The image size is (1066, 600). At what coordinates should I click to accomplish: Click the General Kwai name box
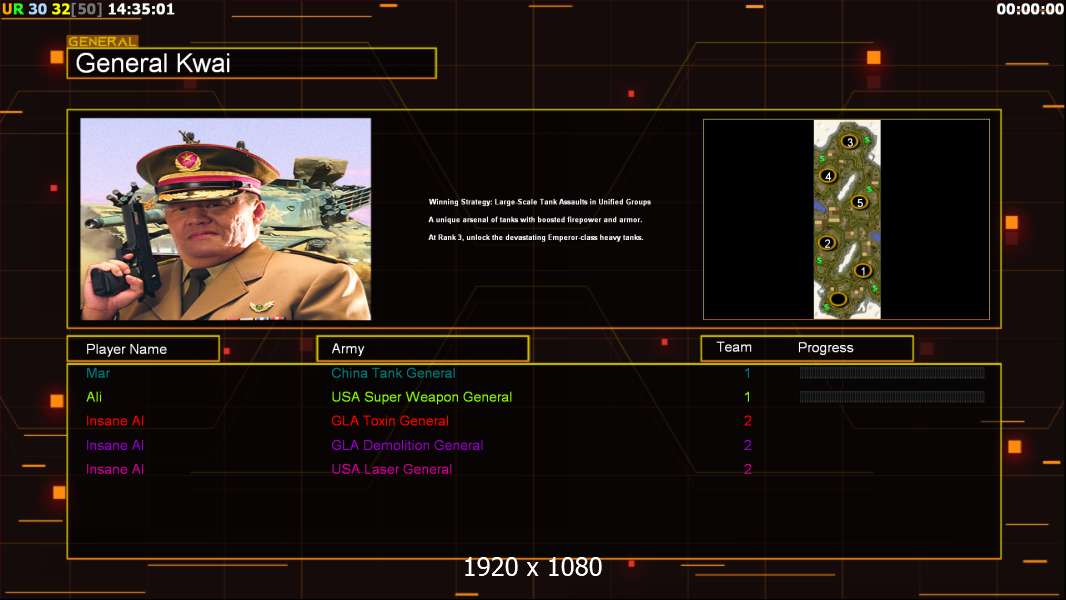coord(252,63)
